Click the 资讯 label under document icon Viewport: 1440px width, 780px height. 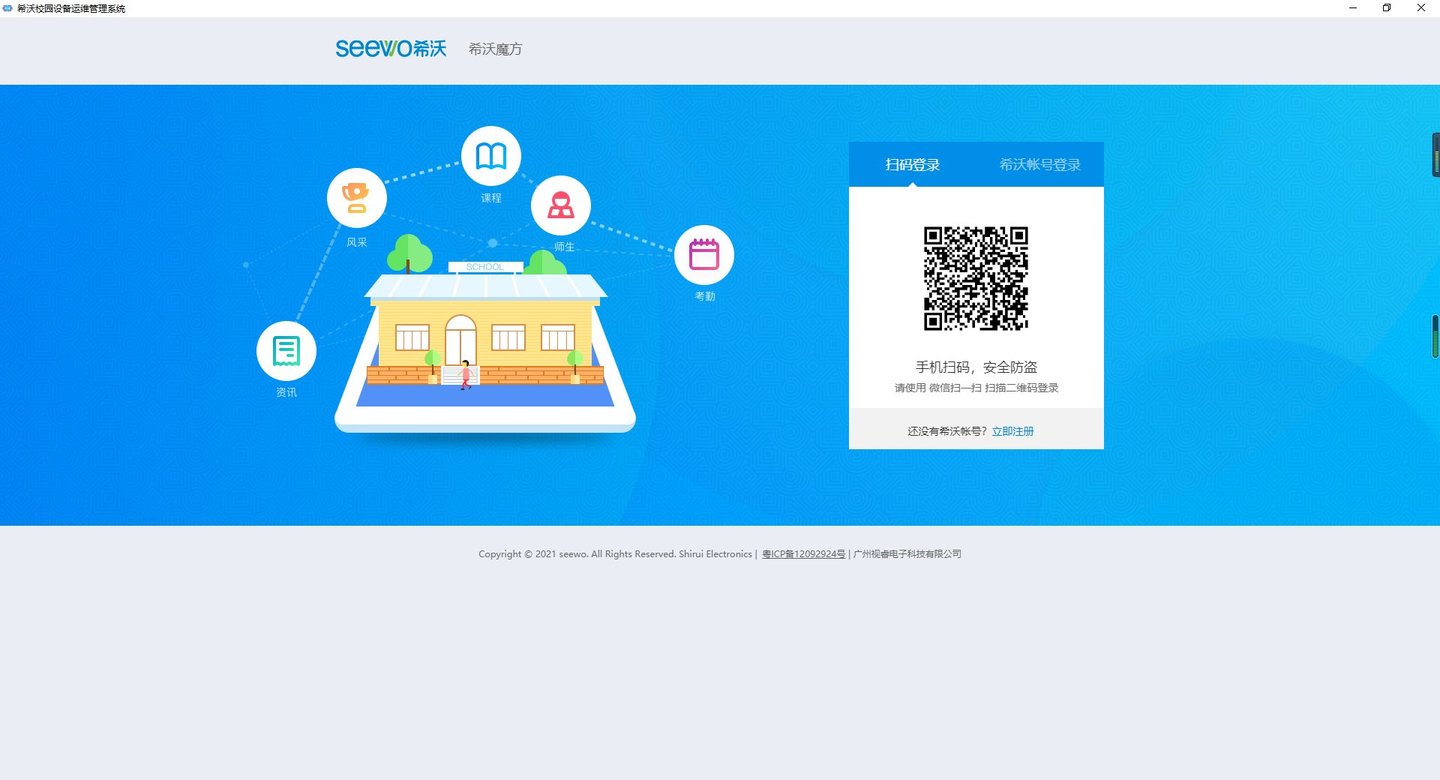[x=286, y=392]
